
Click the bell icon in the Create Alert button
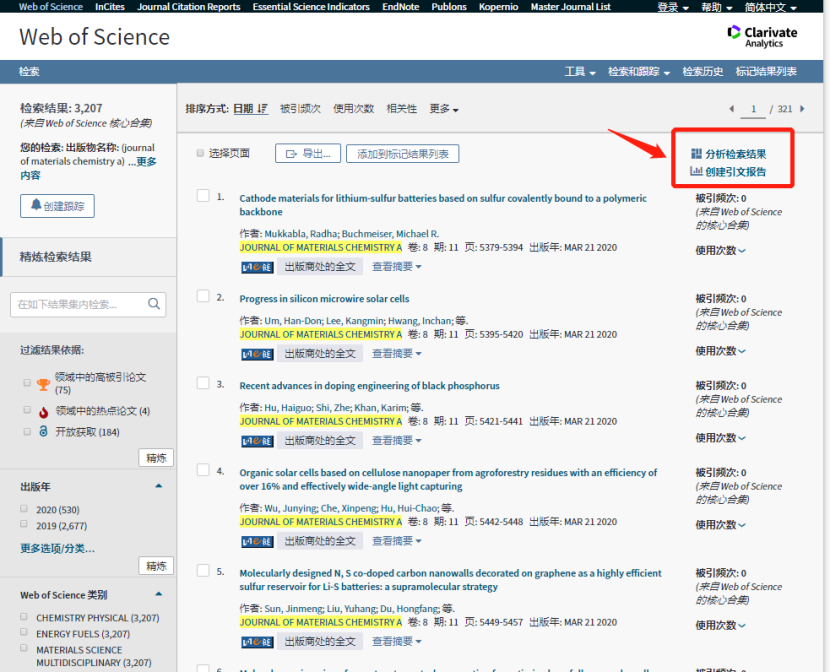click(x=36, y=205)
